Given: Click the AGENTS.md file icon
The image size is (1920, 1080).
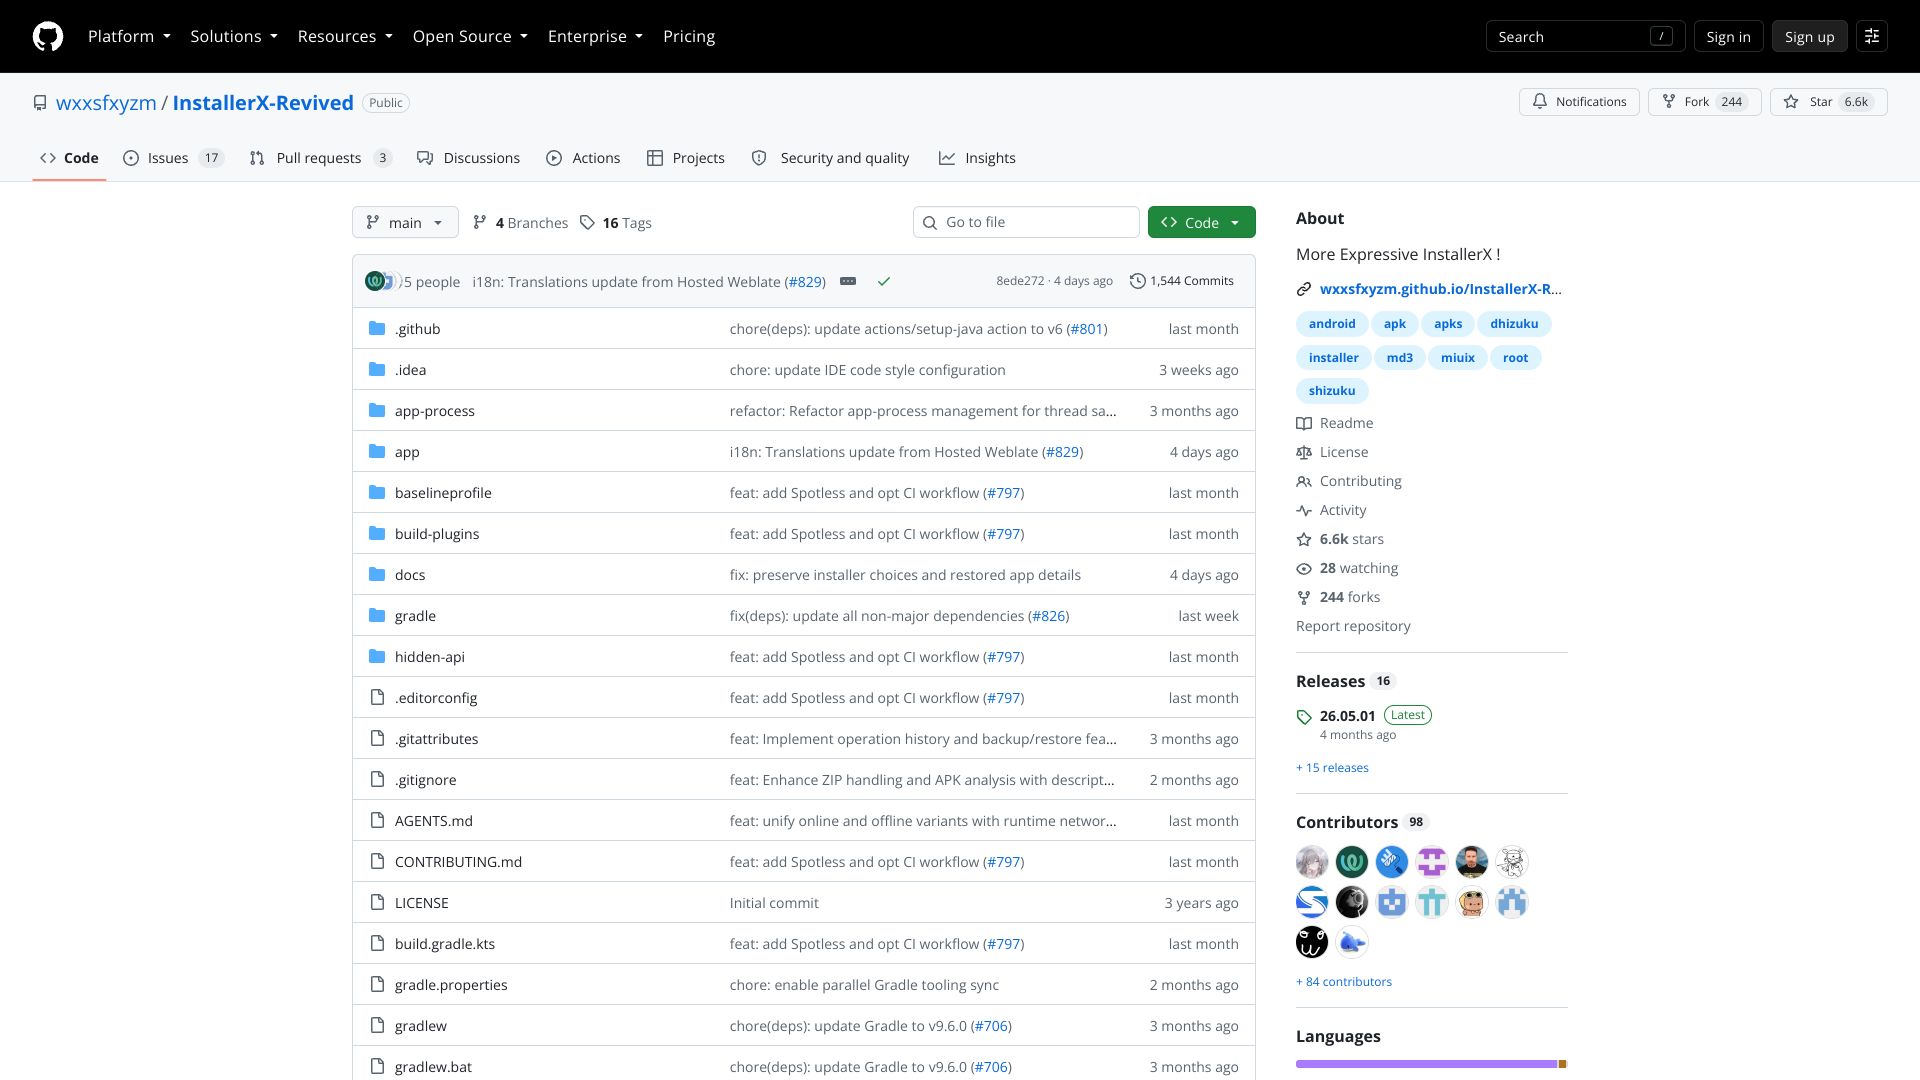Looking at the screenshot, I should (377, 821).
